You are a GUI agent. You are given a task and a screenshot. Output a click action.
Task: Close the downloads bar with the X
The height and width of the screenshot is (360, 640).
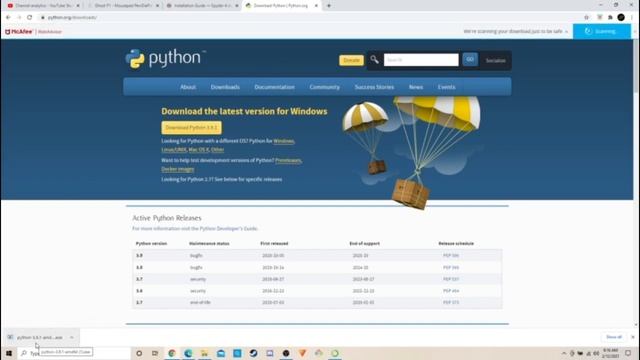click(633, 337)
